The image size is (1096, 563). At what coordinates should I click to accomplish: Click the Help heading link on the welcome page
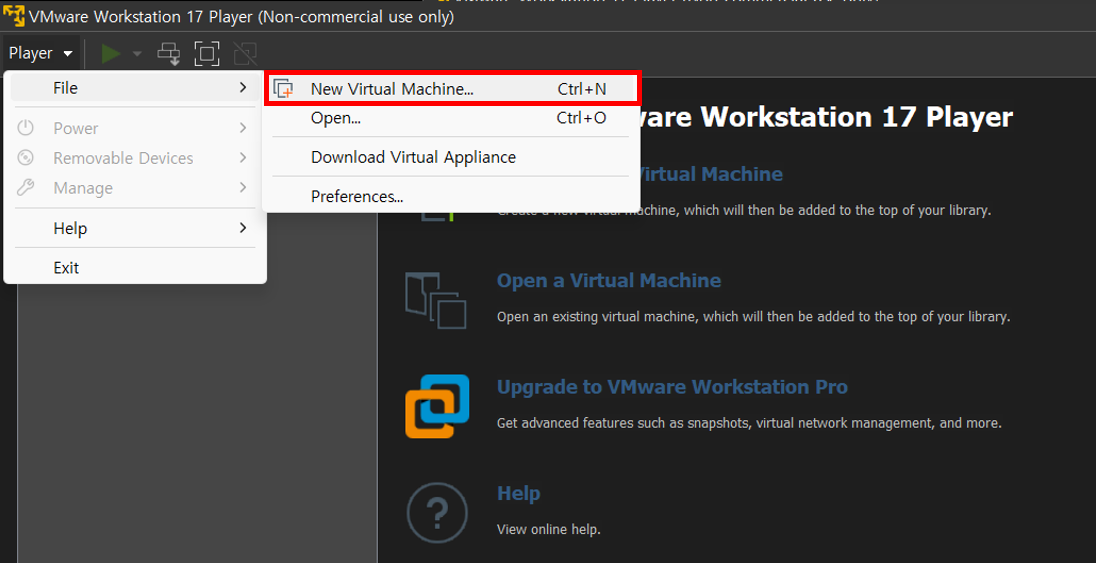518,494
